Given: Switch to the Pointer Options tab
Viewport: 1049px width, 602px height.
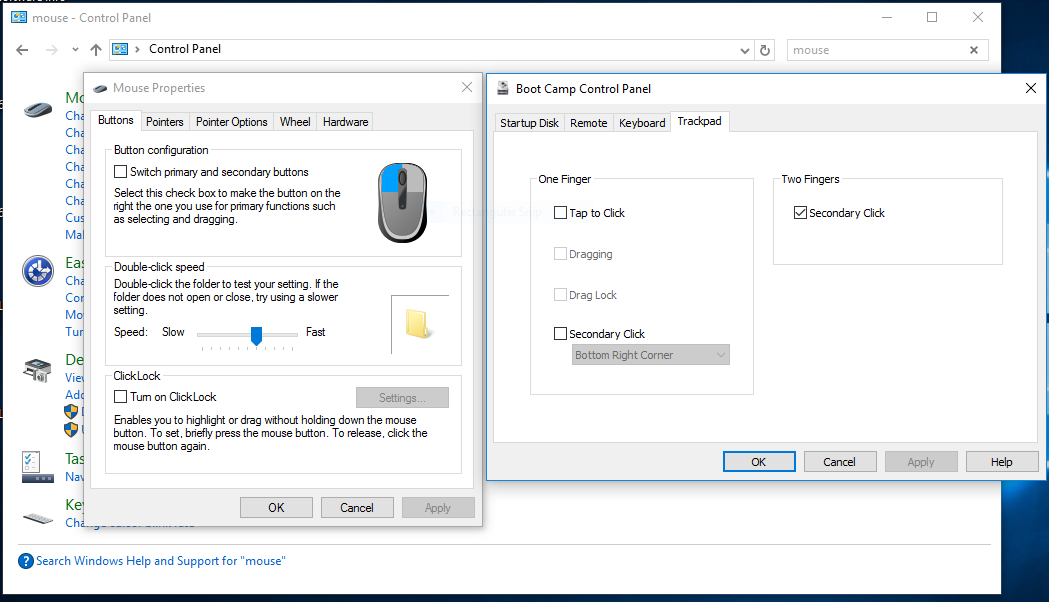Looking at the screenshot, I should coord(231,122).
